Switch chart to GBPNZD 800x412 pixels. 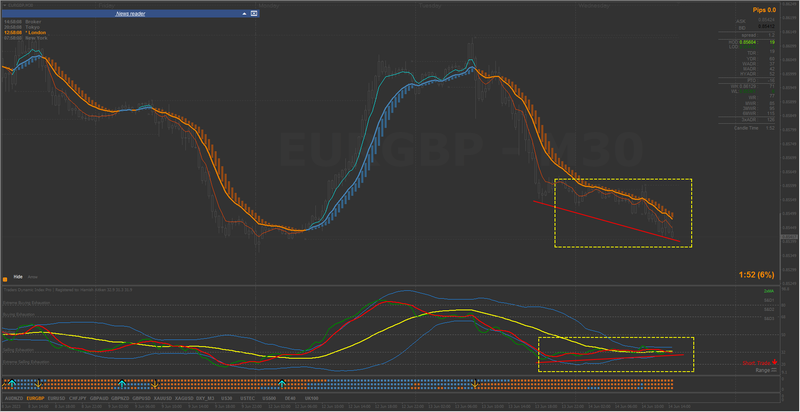[120, 398]
